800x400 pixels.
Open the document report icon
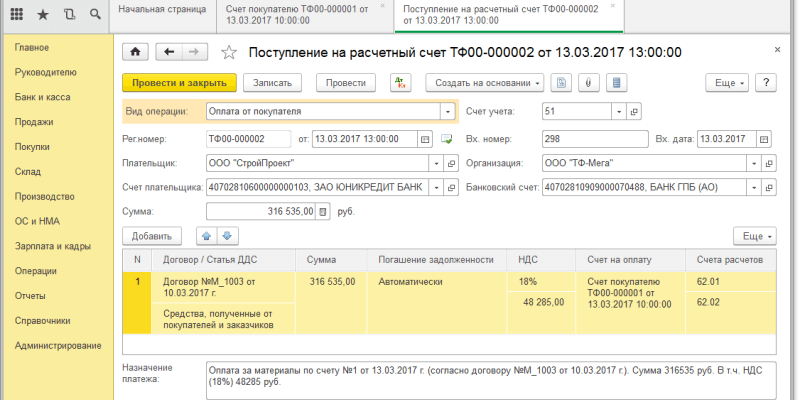(x=561, y=83)
